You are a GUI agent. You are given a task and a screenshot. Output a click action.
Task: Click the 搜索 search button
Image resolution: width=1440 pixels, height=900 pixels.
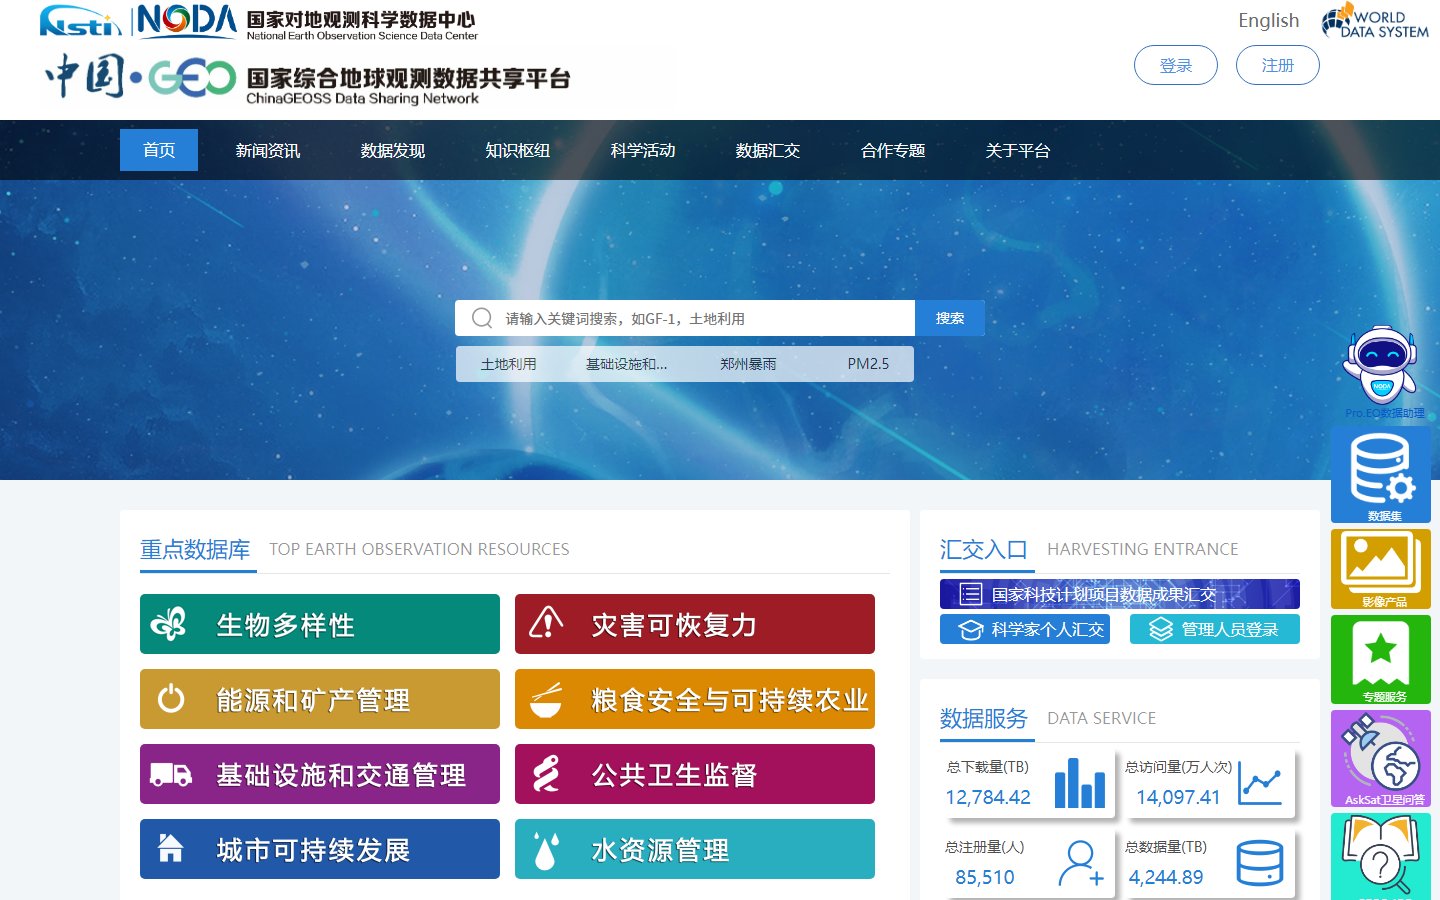[x=950, y=318]
